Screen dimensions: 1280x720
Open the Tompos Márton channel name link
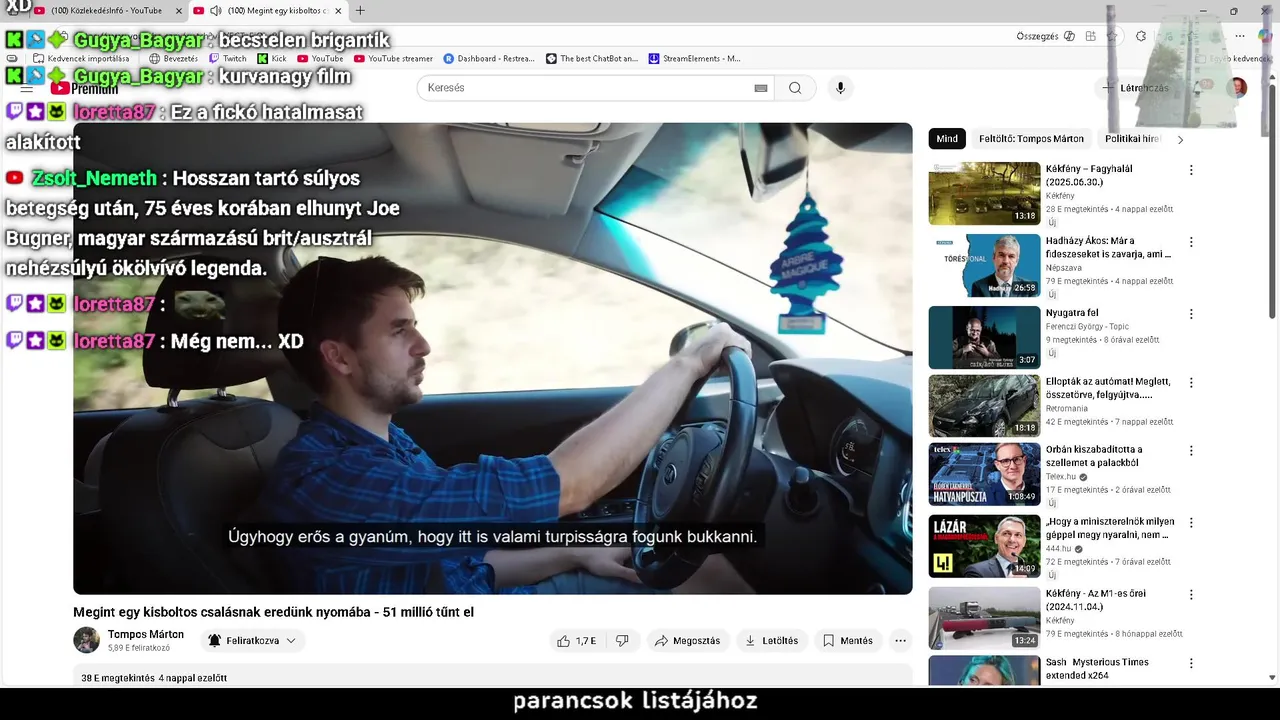point(146,634)
